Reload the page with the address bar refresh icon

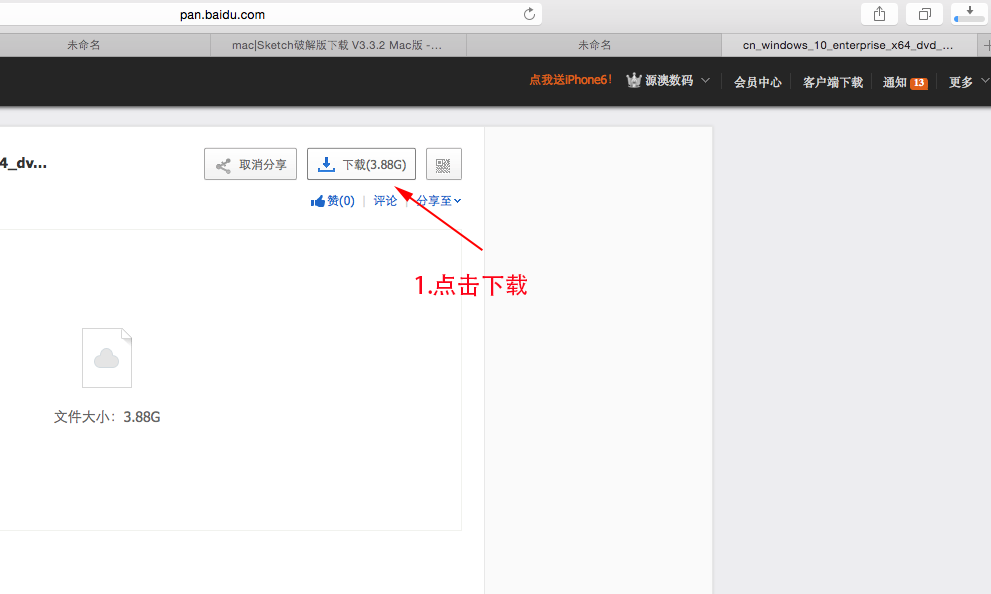pos(529,14)
